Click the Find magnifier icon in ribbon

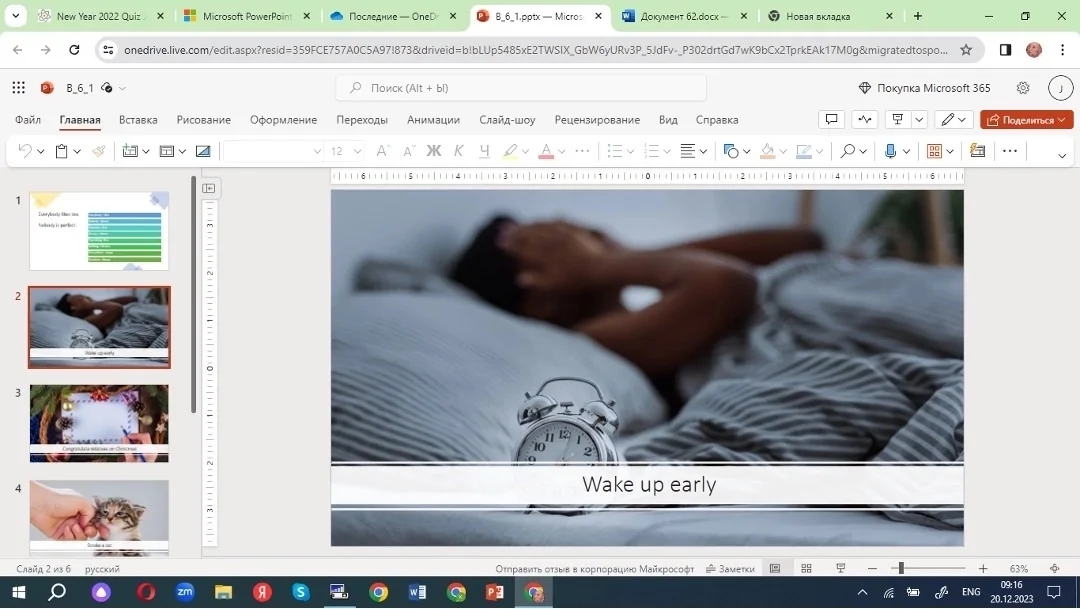(847, 151)
